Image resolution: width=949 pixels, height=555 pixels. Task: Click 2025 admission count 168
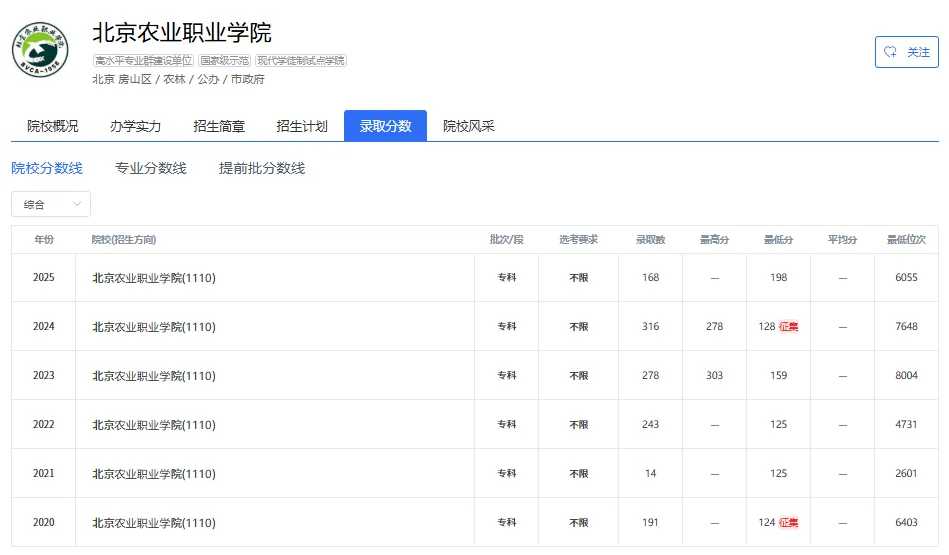click(651, 277)
